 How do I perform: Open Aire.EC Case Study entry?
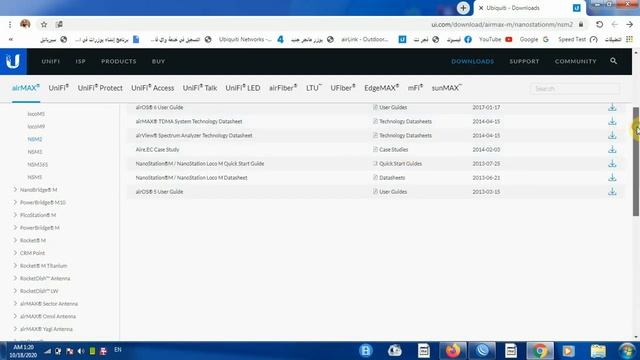click(157, 149)
